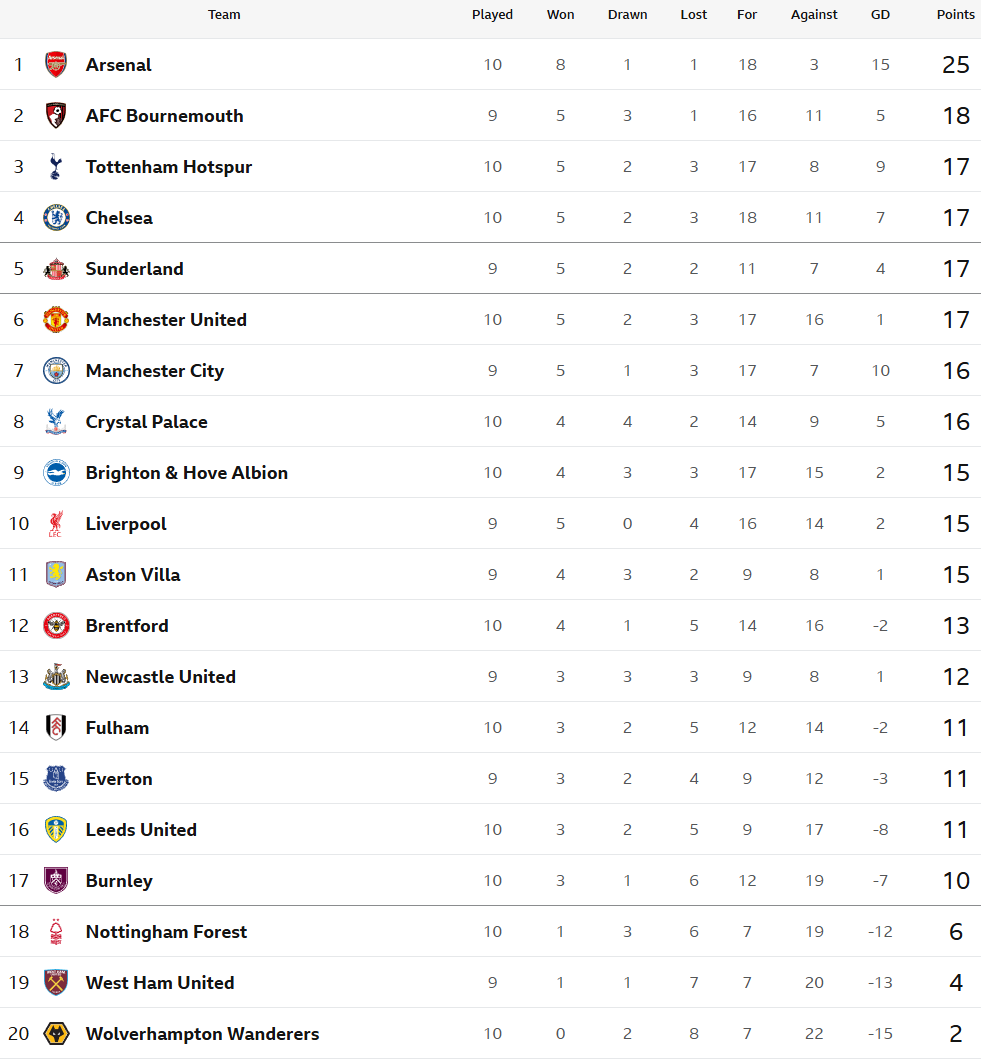Click the Liverpool club badge icon
981x1059 pixels.
point(56,524)
